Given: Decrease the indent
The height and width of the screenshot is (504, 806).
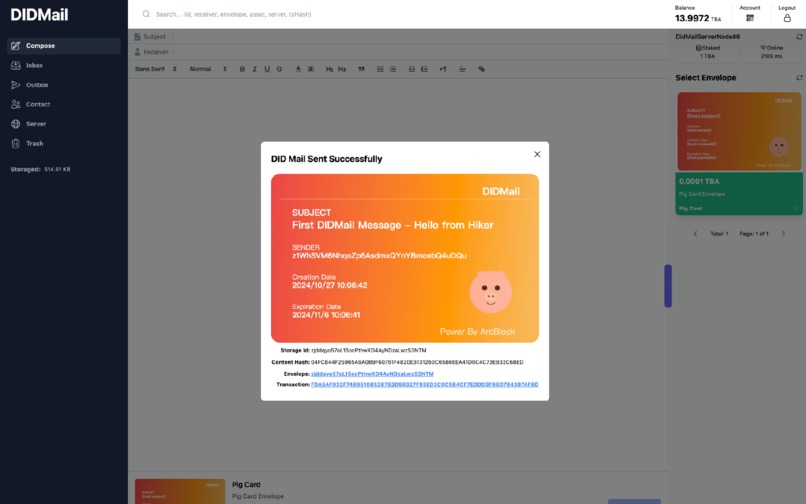Looking at the screenshot, I should pyautogui.click(x=412, y=69).
